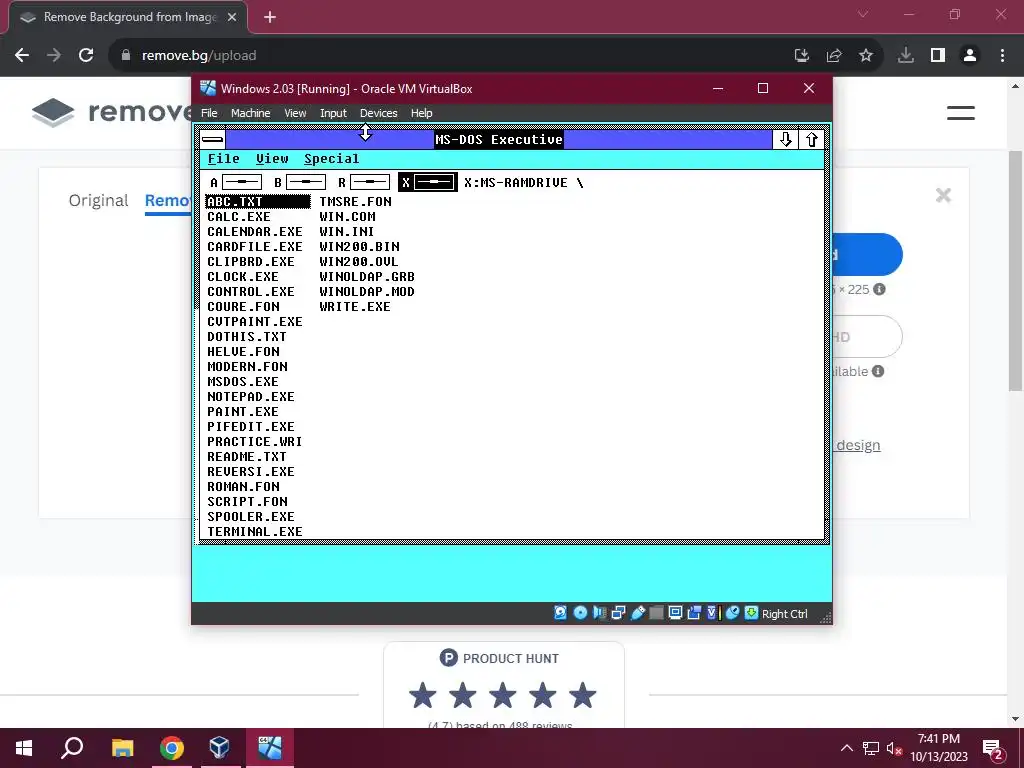Open Windows taskbar search
This screenshot has height=768, width=1024.
click(x=72, y=748)
